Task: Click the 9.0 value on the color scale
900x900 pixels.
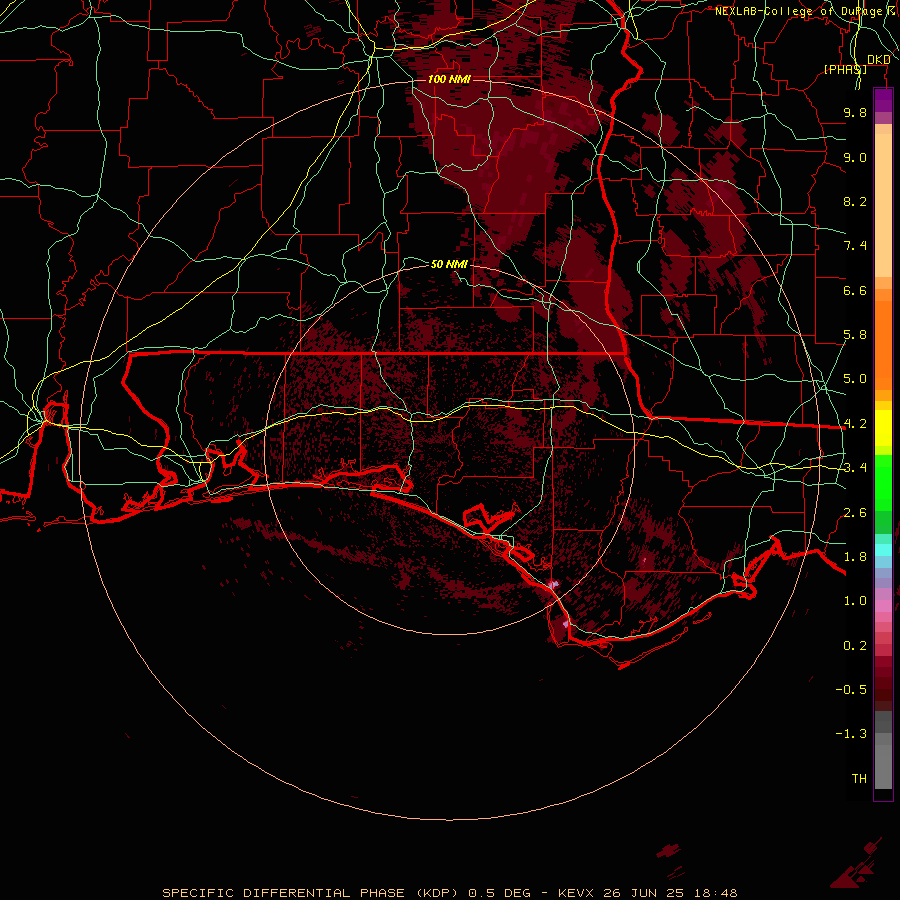Action: [855, 157]
